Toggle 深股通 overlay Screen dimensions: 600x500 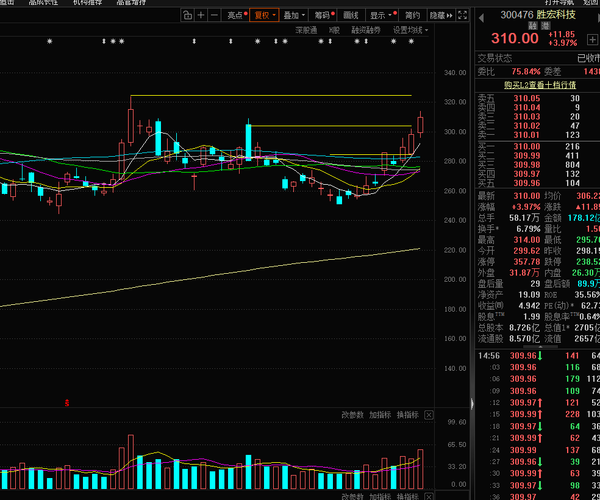point(306,30)
